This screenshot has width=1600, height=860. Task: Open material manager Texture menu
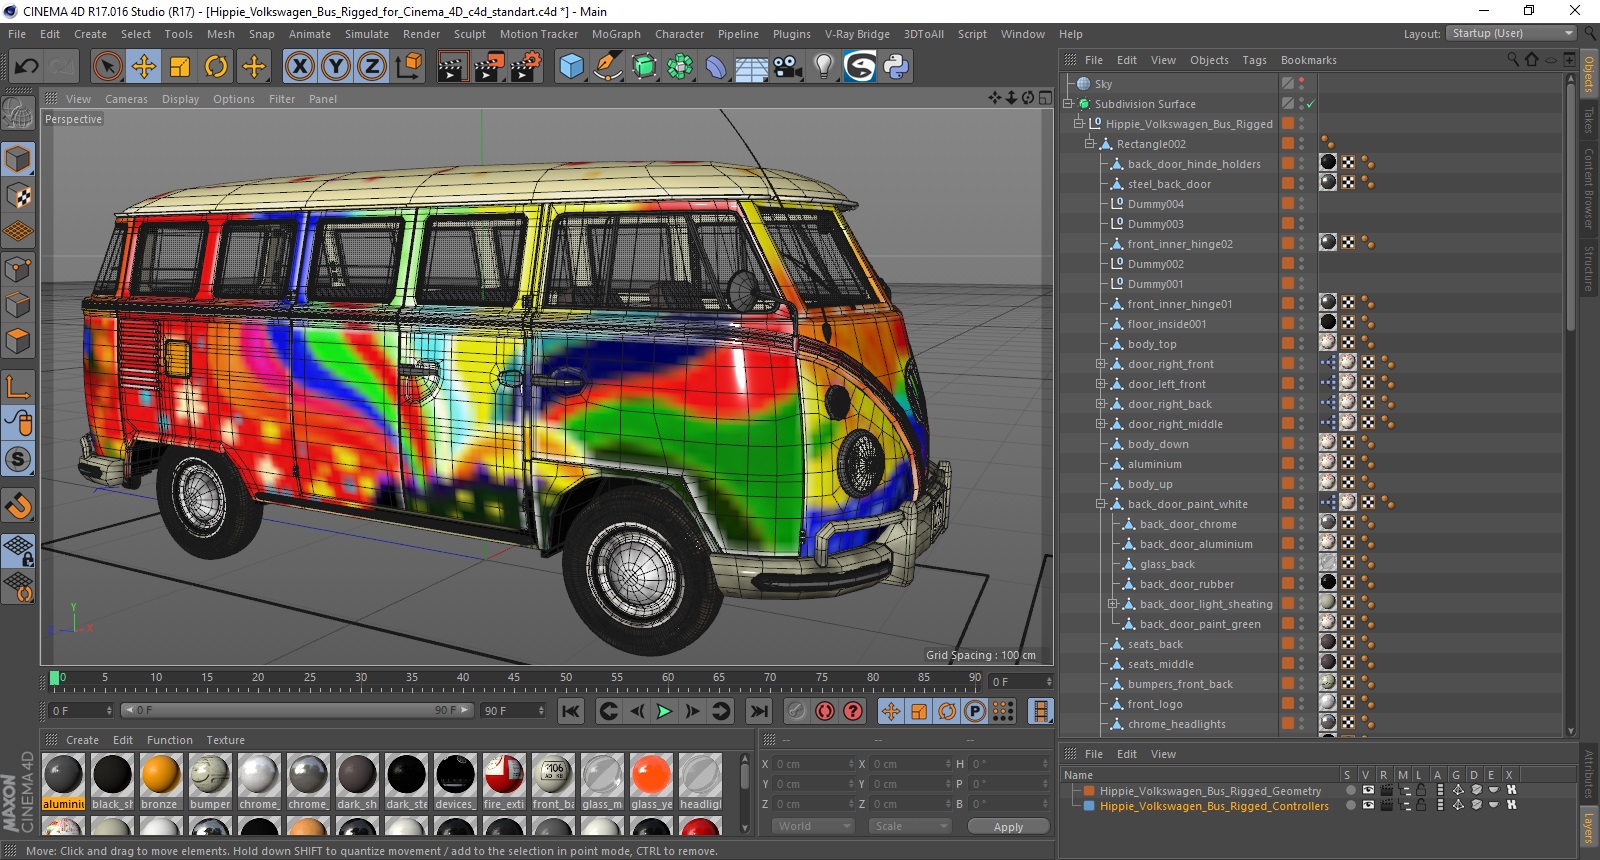[225, 740]
